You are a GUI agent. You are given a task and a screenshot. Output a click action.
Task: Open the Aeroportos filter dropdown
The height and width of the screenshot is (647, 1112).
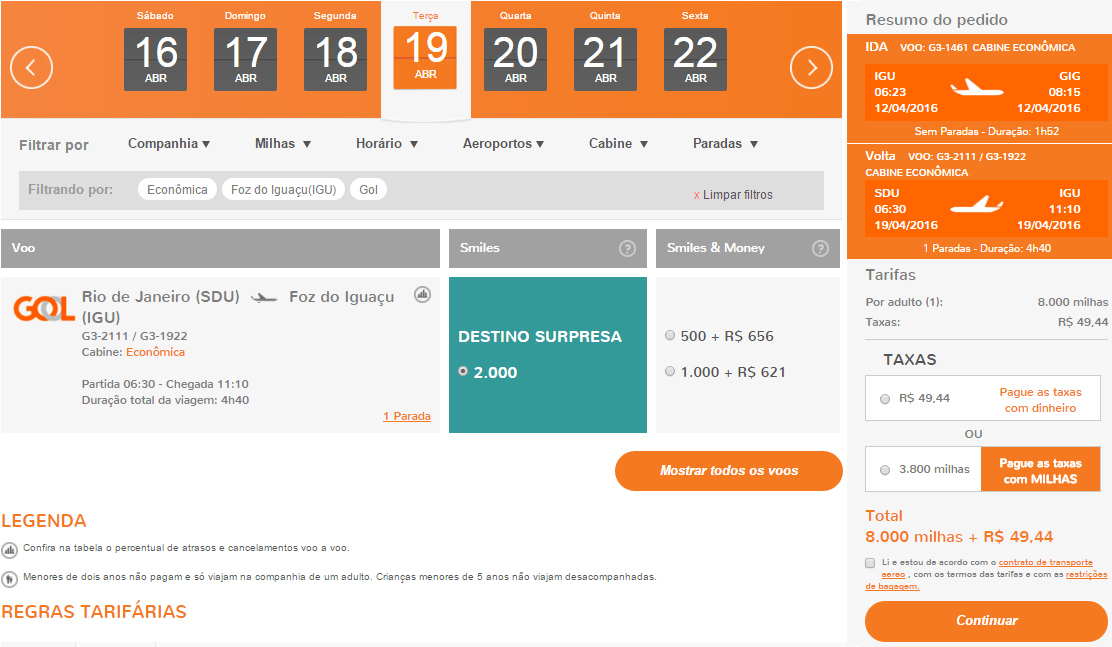tap(504, 143)
